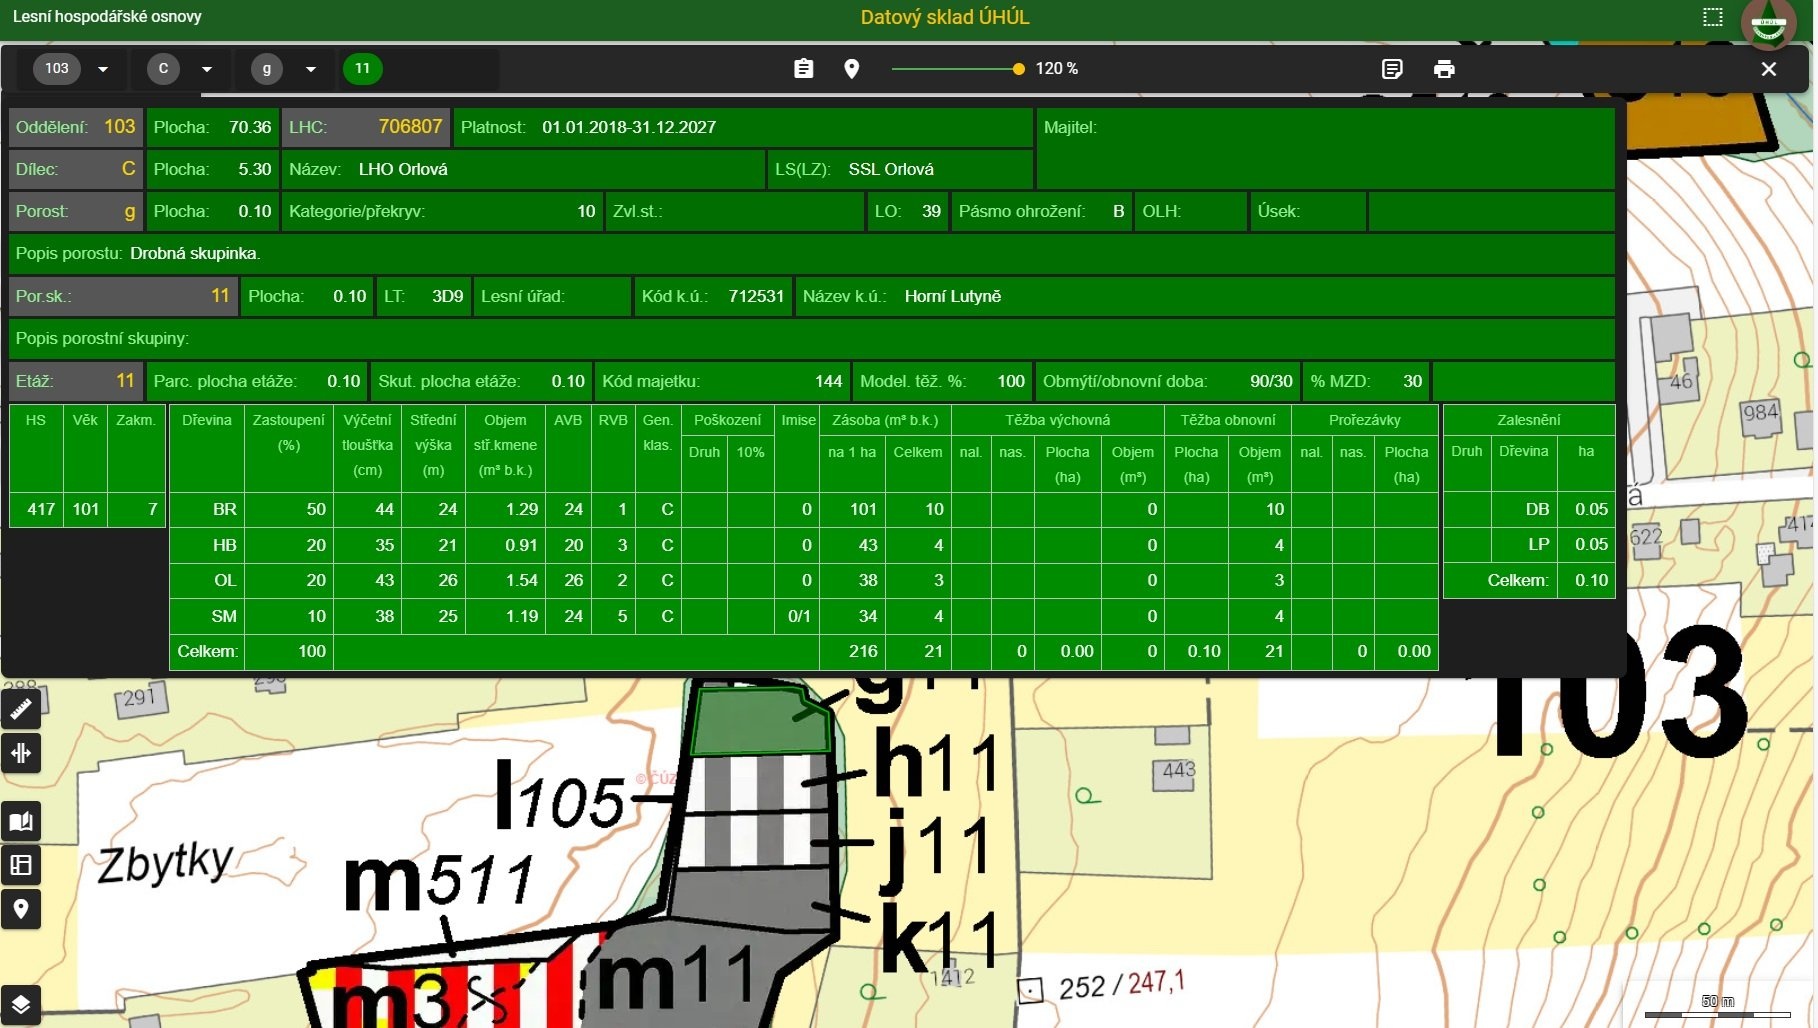Viewport: 1818px width, 1028px height.
Task: Select the green 11 stand group chip
Action: [362, 69]
